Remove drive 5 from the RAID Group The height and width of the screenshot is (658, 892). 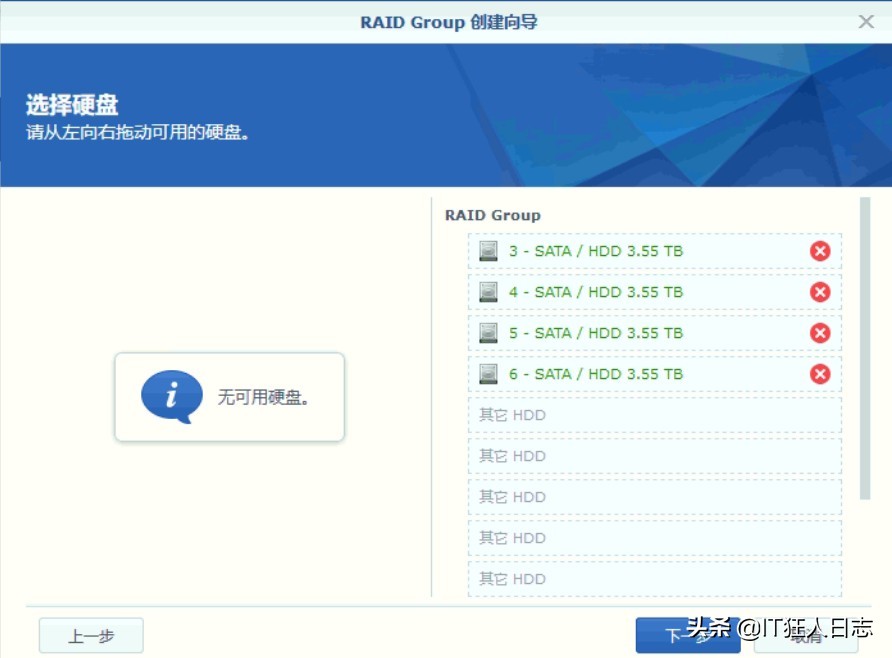click(820, 333)
